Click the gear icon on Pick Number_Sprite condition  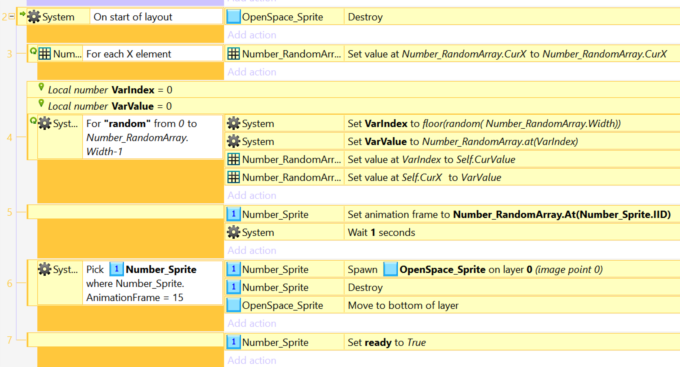pos(45,269)
